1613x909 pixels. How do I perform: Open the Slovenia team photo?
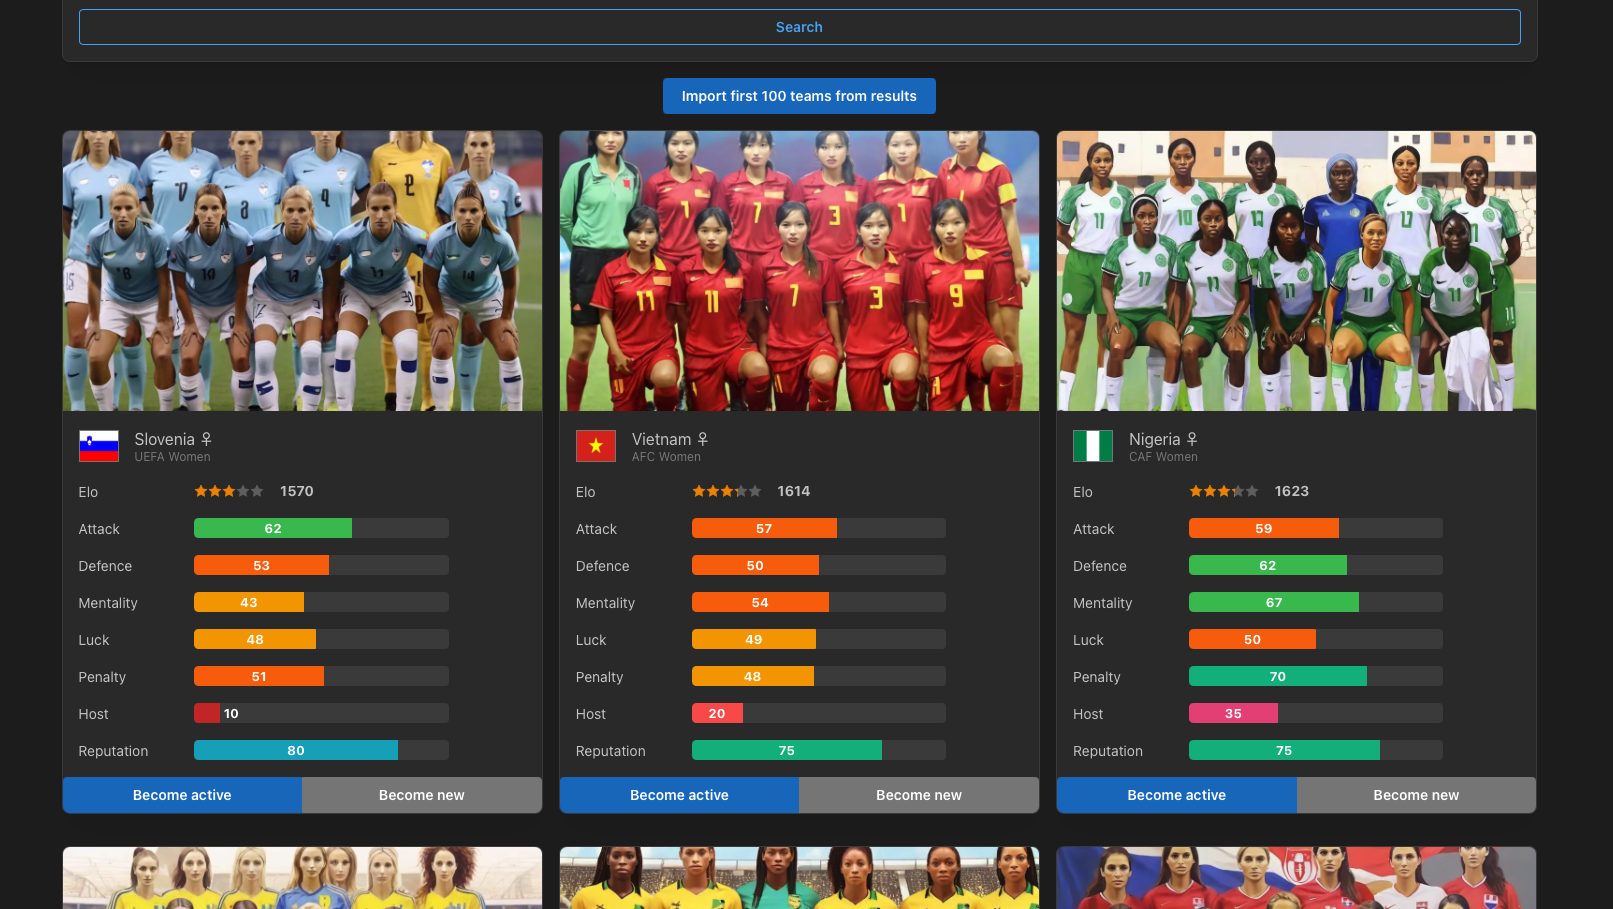[x=302, y=271]
